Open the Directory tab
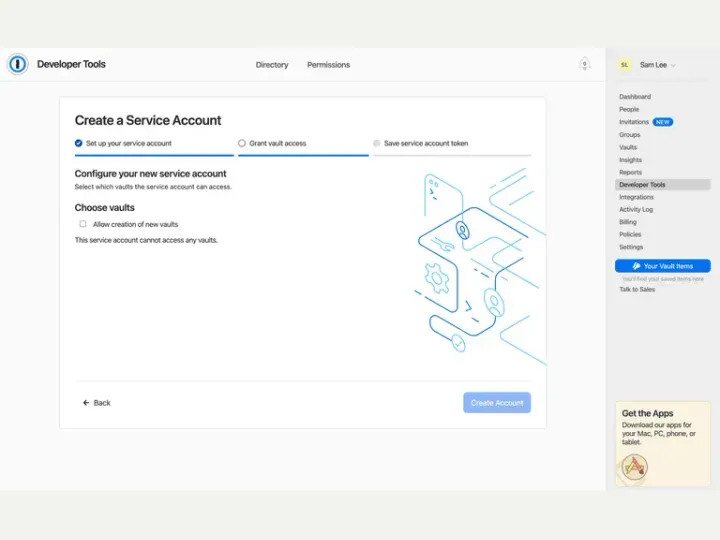The width and height of the screenshot is (720, 540). [272, 65]
